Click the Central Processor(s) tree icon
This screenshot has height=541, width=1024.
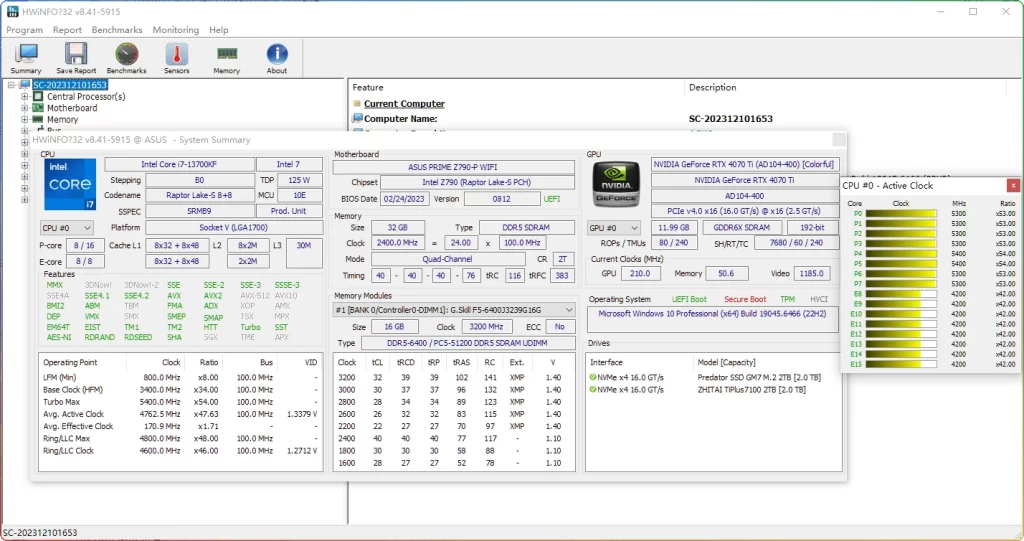[38, 96]
